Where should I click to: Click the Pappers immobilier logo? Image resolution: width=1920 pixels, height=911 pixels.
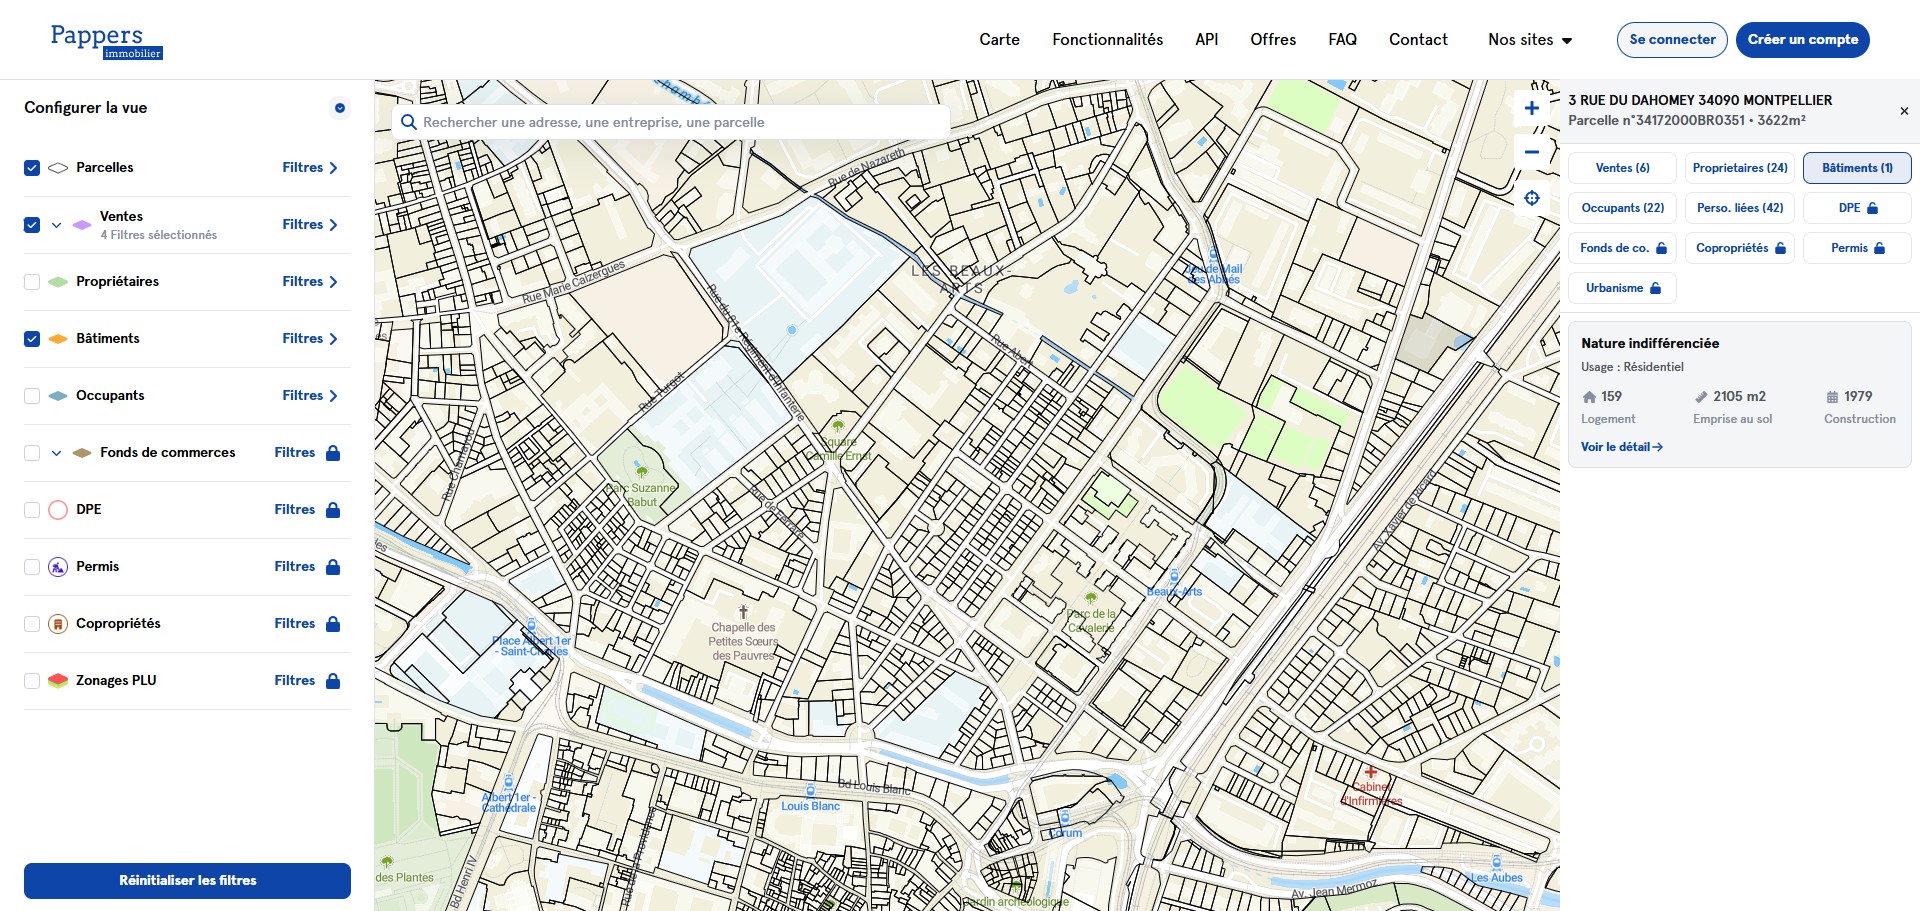pos(106,40)
